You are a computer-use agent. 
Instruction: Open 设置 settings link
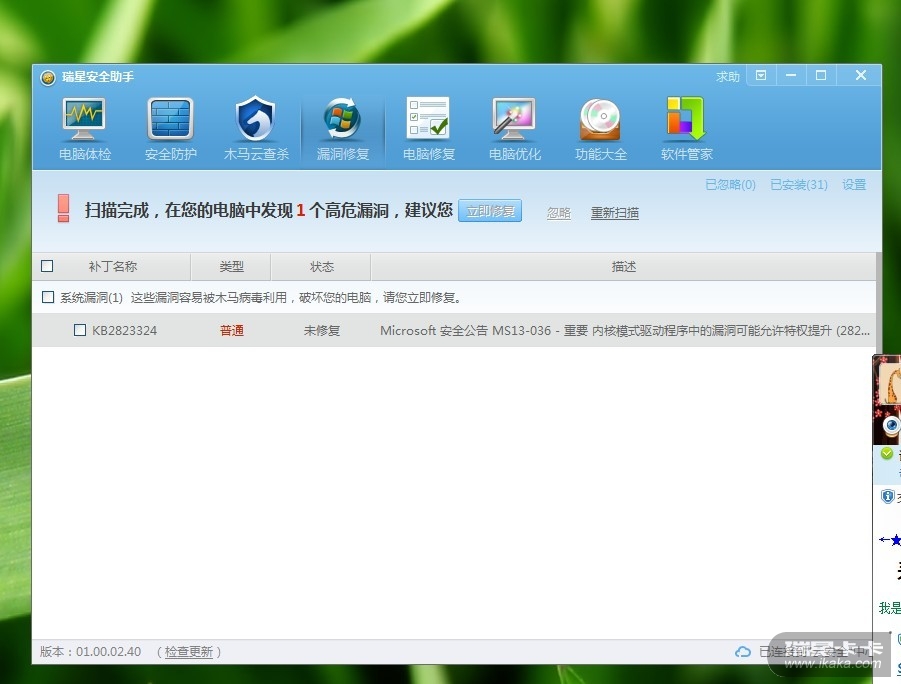tap(854, 185)
